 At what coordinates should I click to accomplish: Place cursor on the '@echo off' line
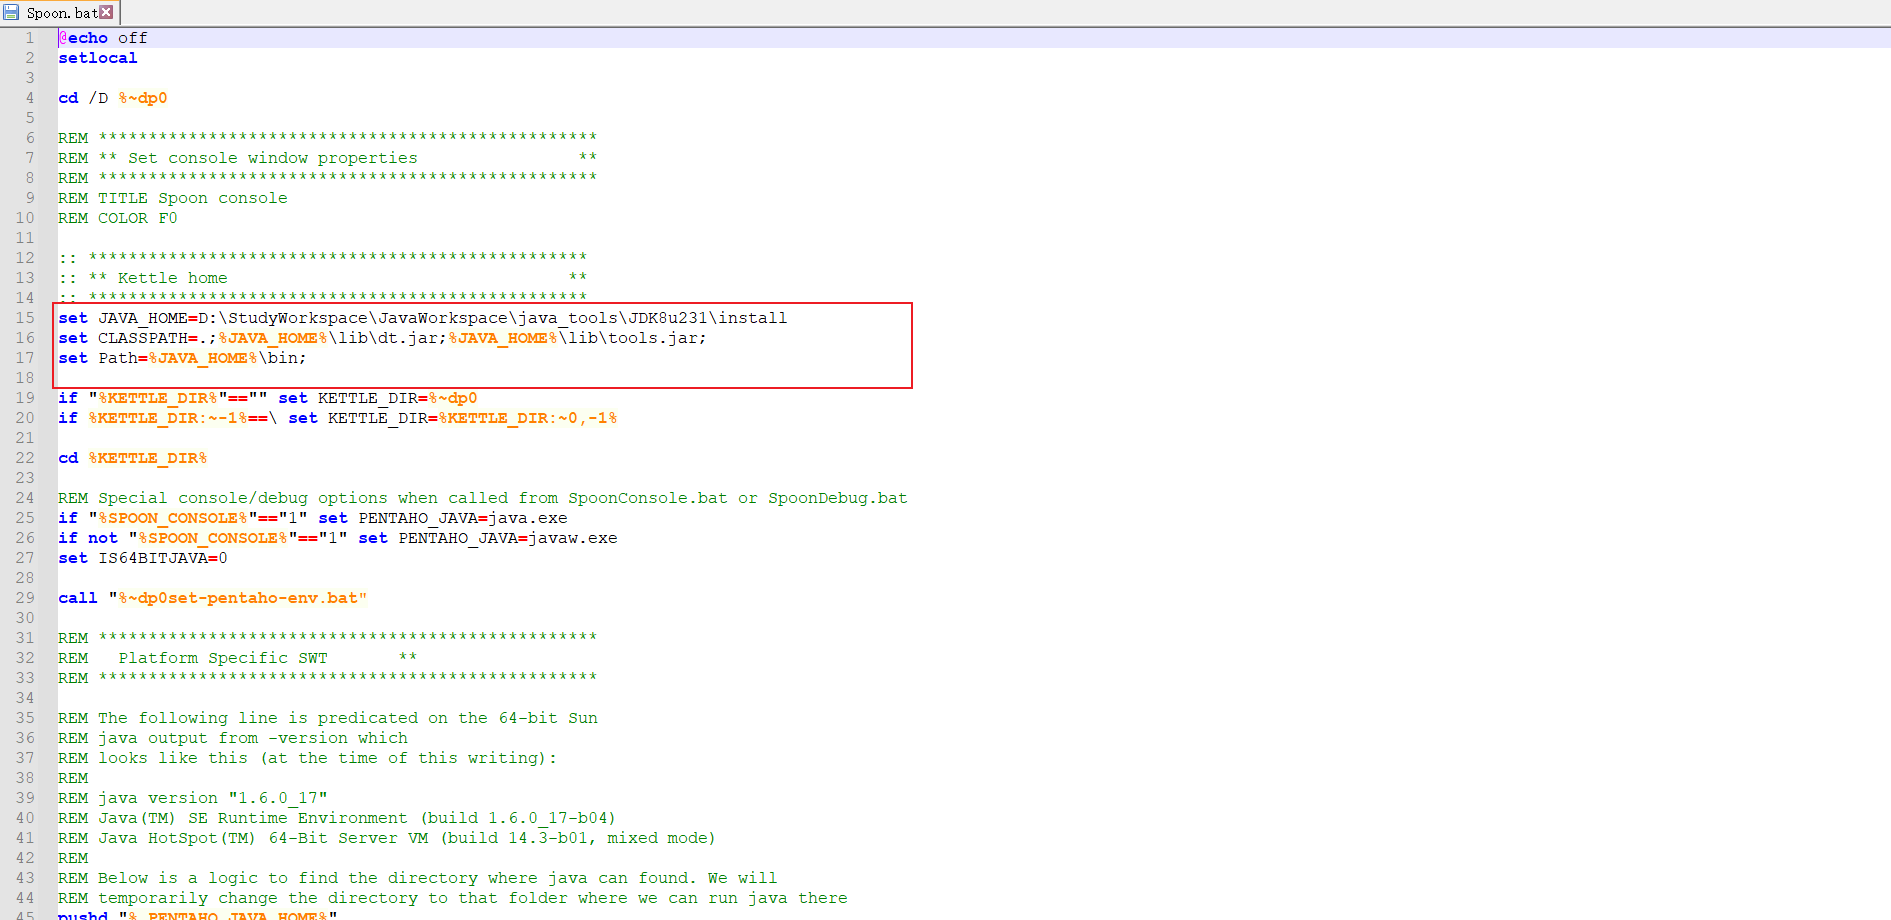103,38
